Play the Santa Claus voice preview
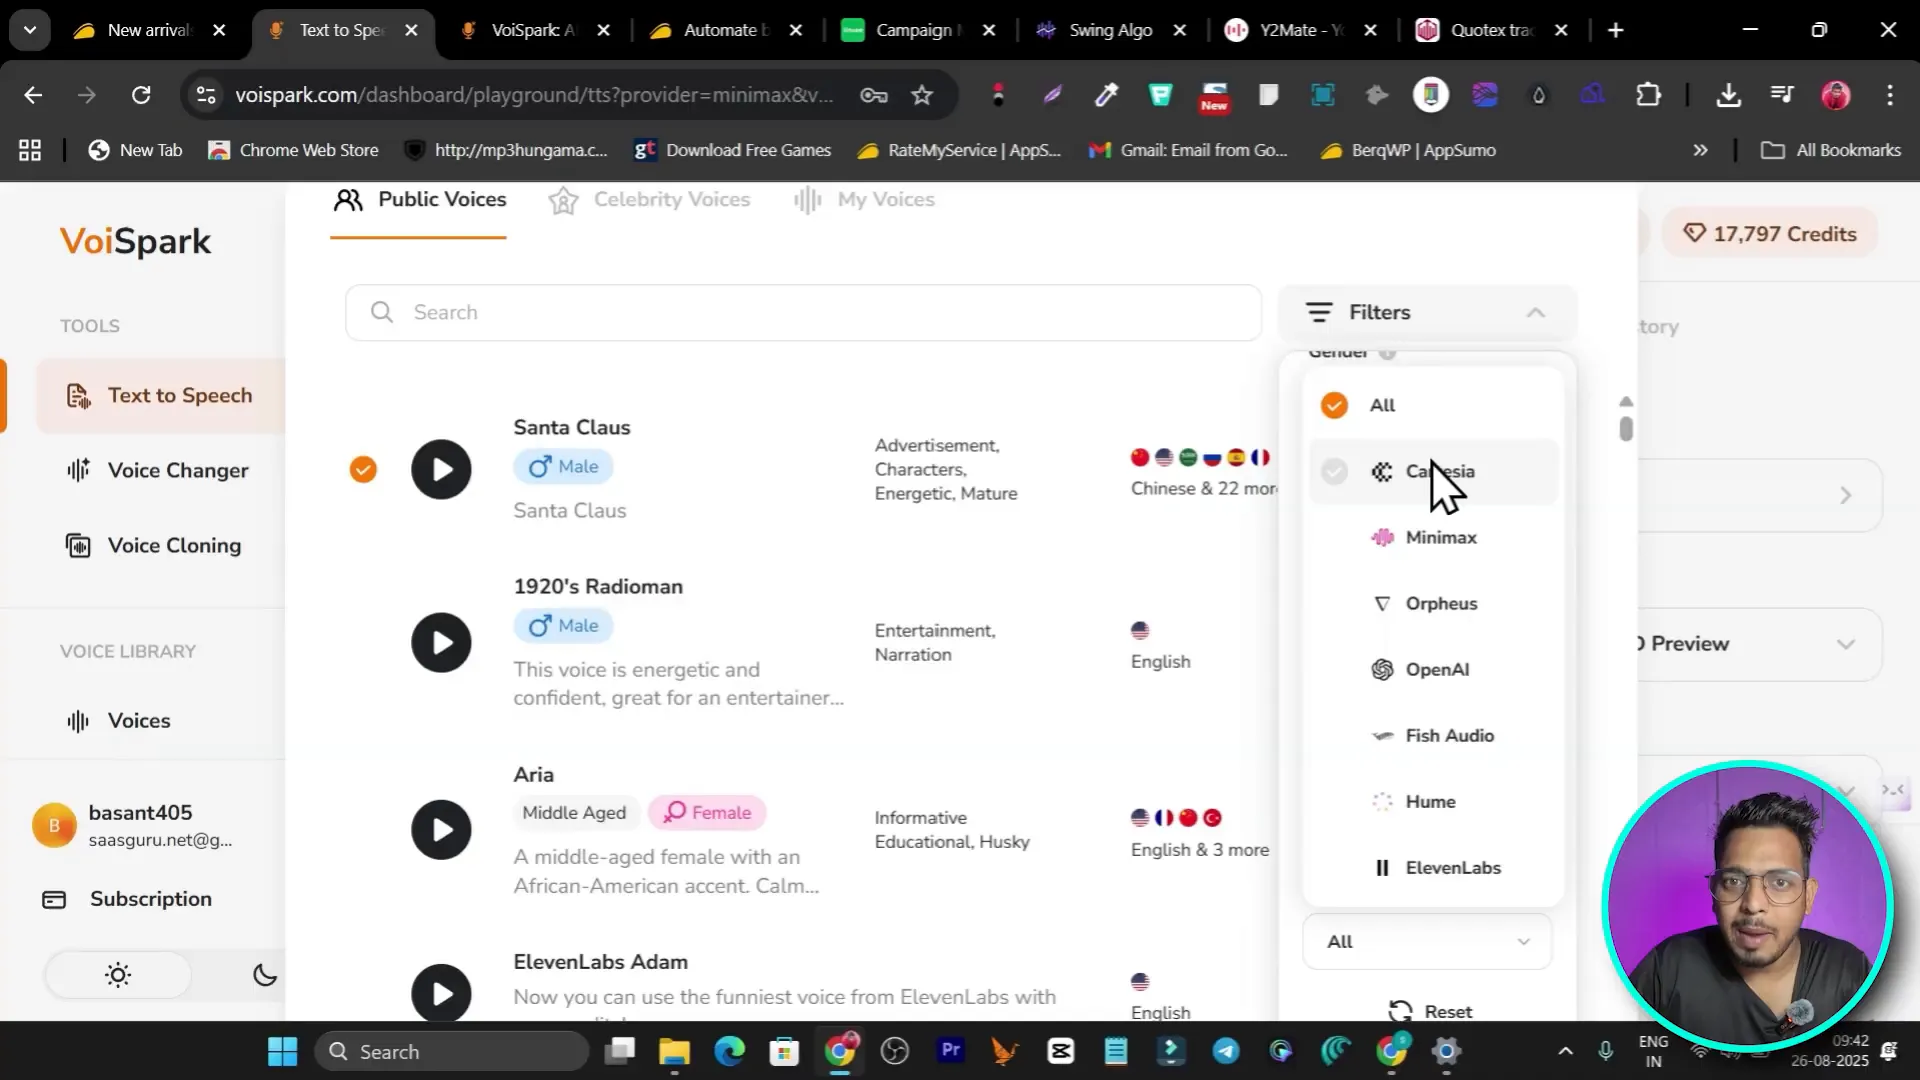Image resolution: width=1920 pixels, height=1080 pixels. click(441, 469)
